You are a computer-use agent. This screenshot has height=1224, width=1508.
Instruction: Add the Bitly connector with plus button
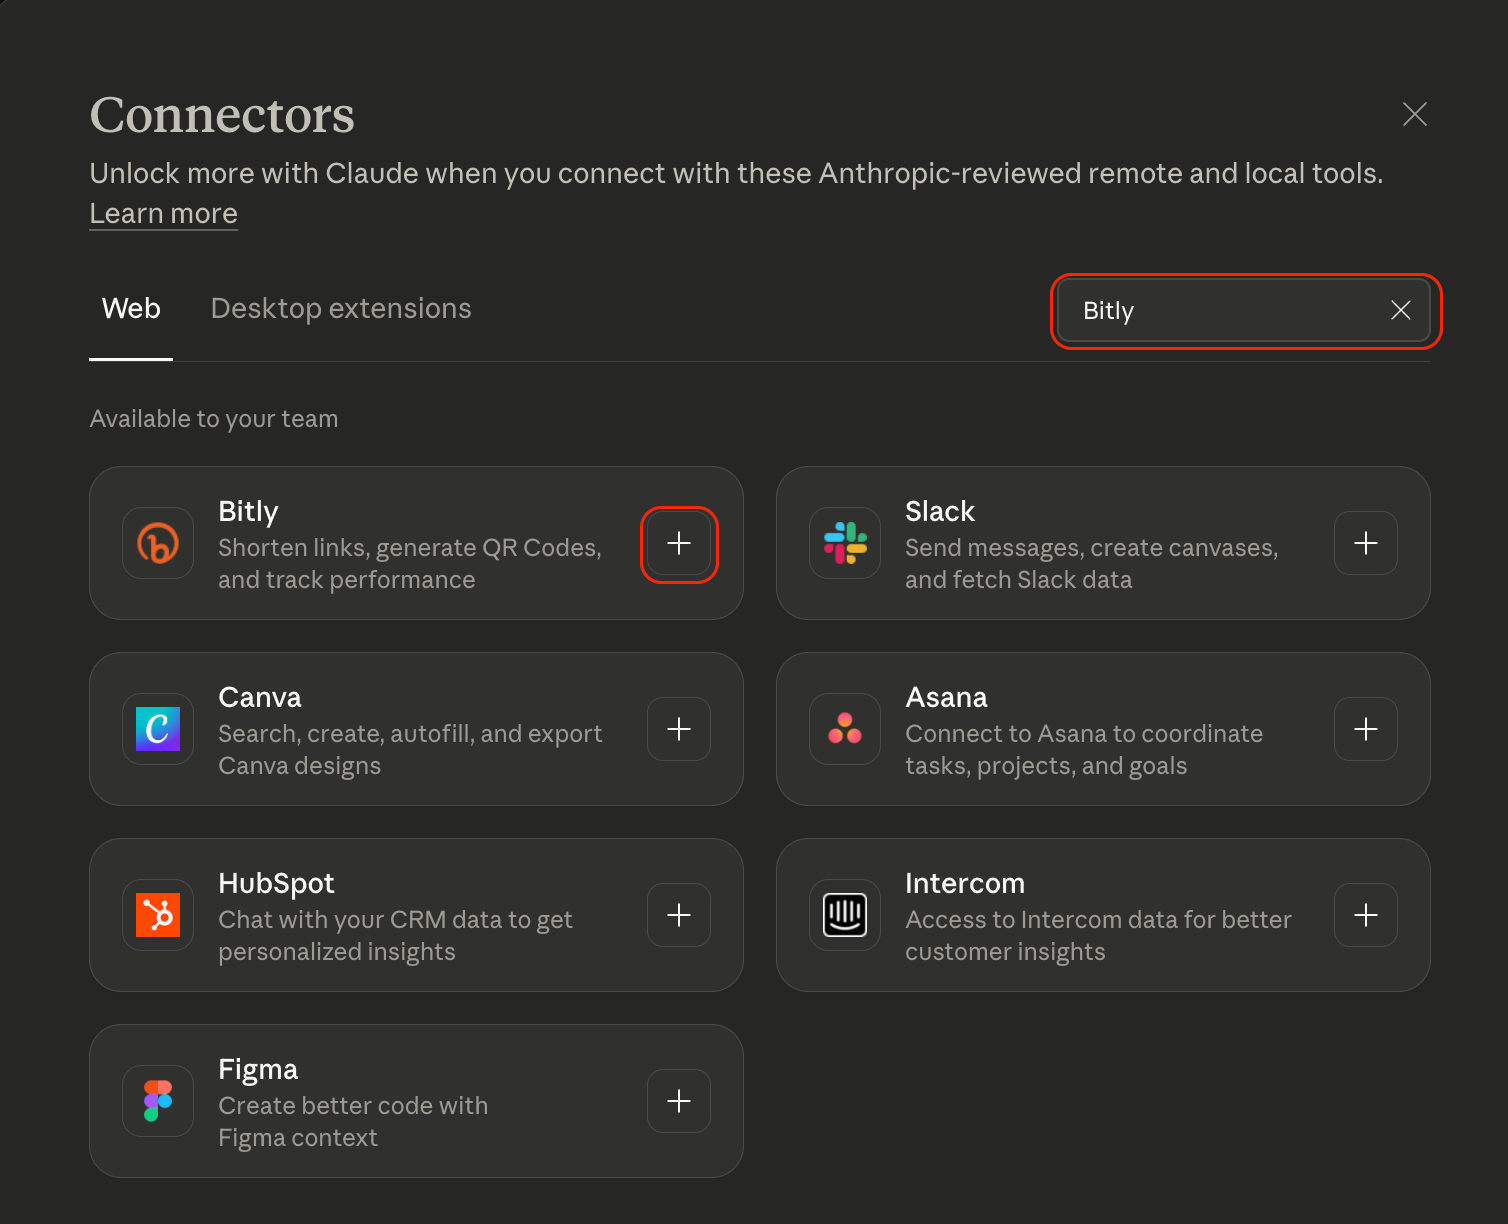point(679,543)
